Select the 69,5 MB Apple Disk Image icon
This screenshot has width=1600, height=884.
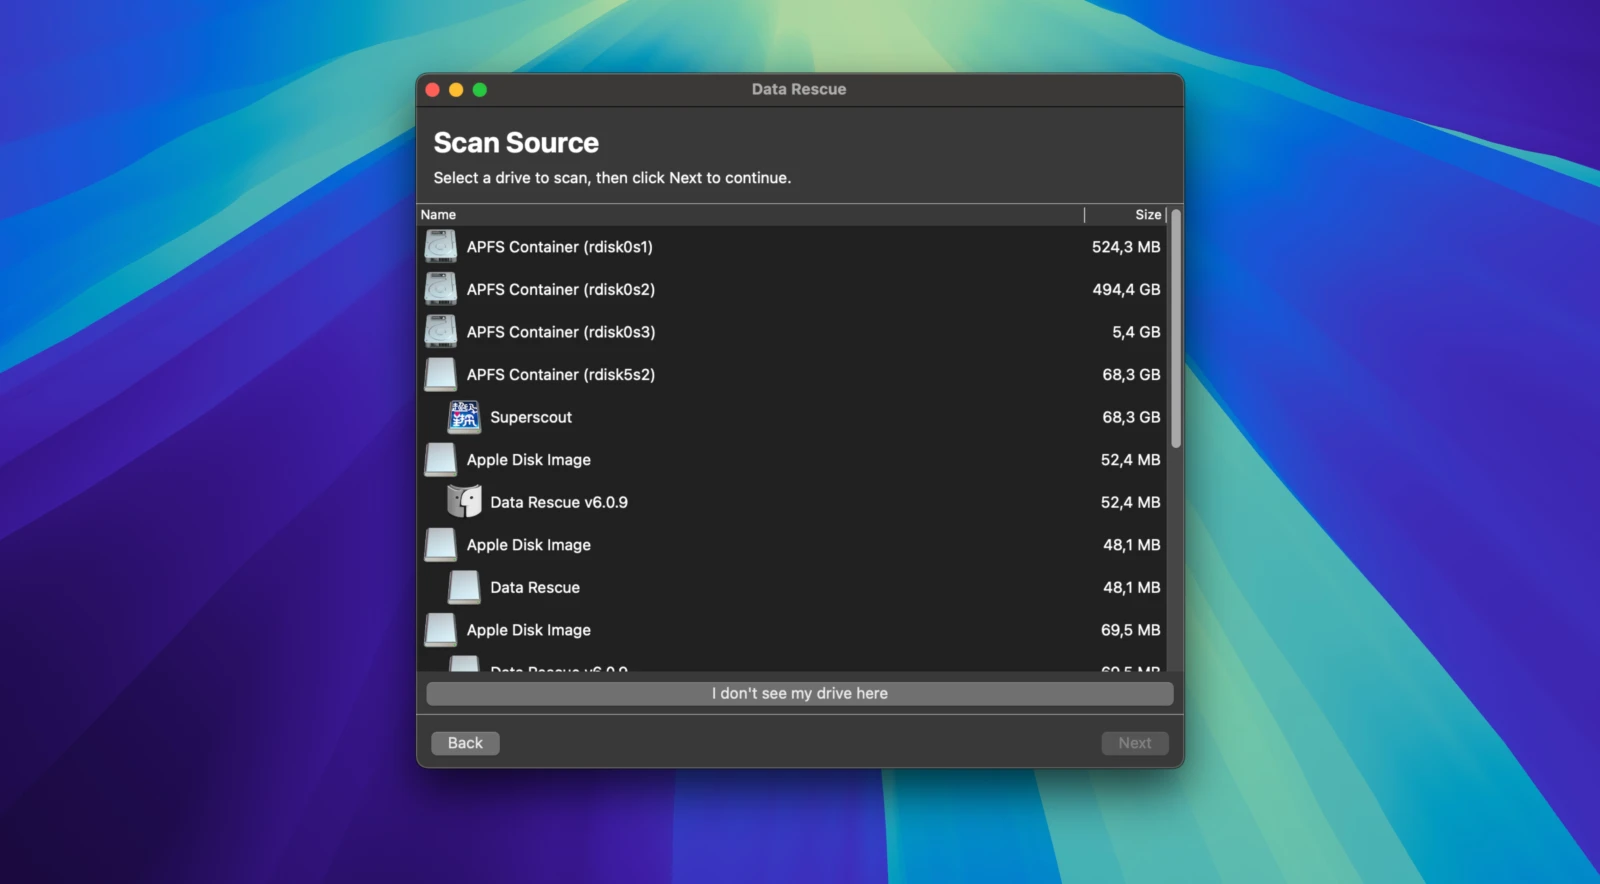440,630
